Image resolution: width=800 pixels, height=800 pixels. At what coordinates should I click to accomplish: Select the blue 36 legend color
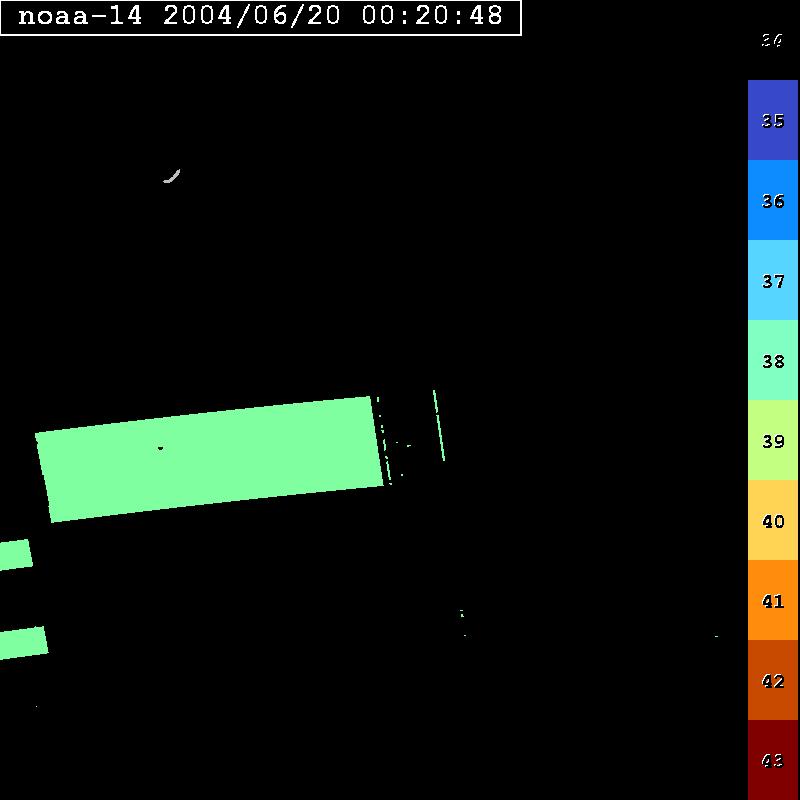pyautogui.click(x=772, y=200)
